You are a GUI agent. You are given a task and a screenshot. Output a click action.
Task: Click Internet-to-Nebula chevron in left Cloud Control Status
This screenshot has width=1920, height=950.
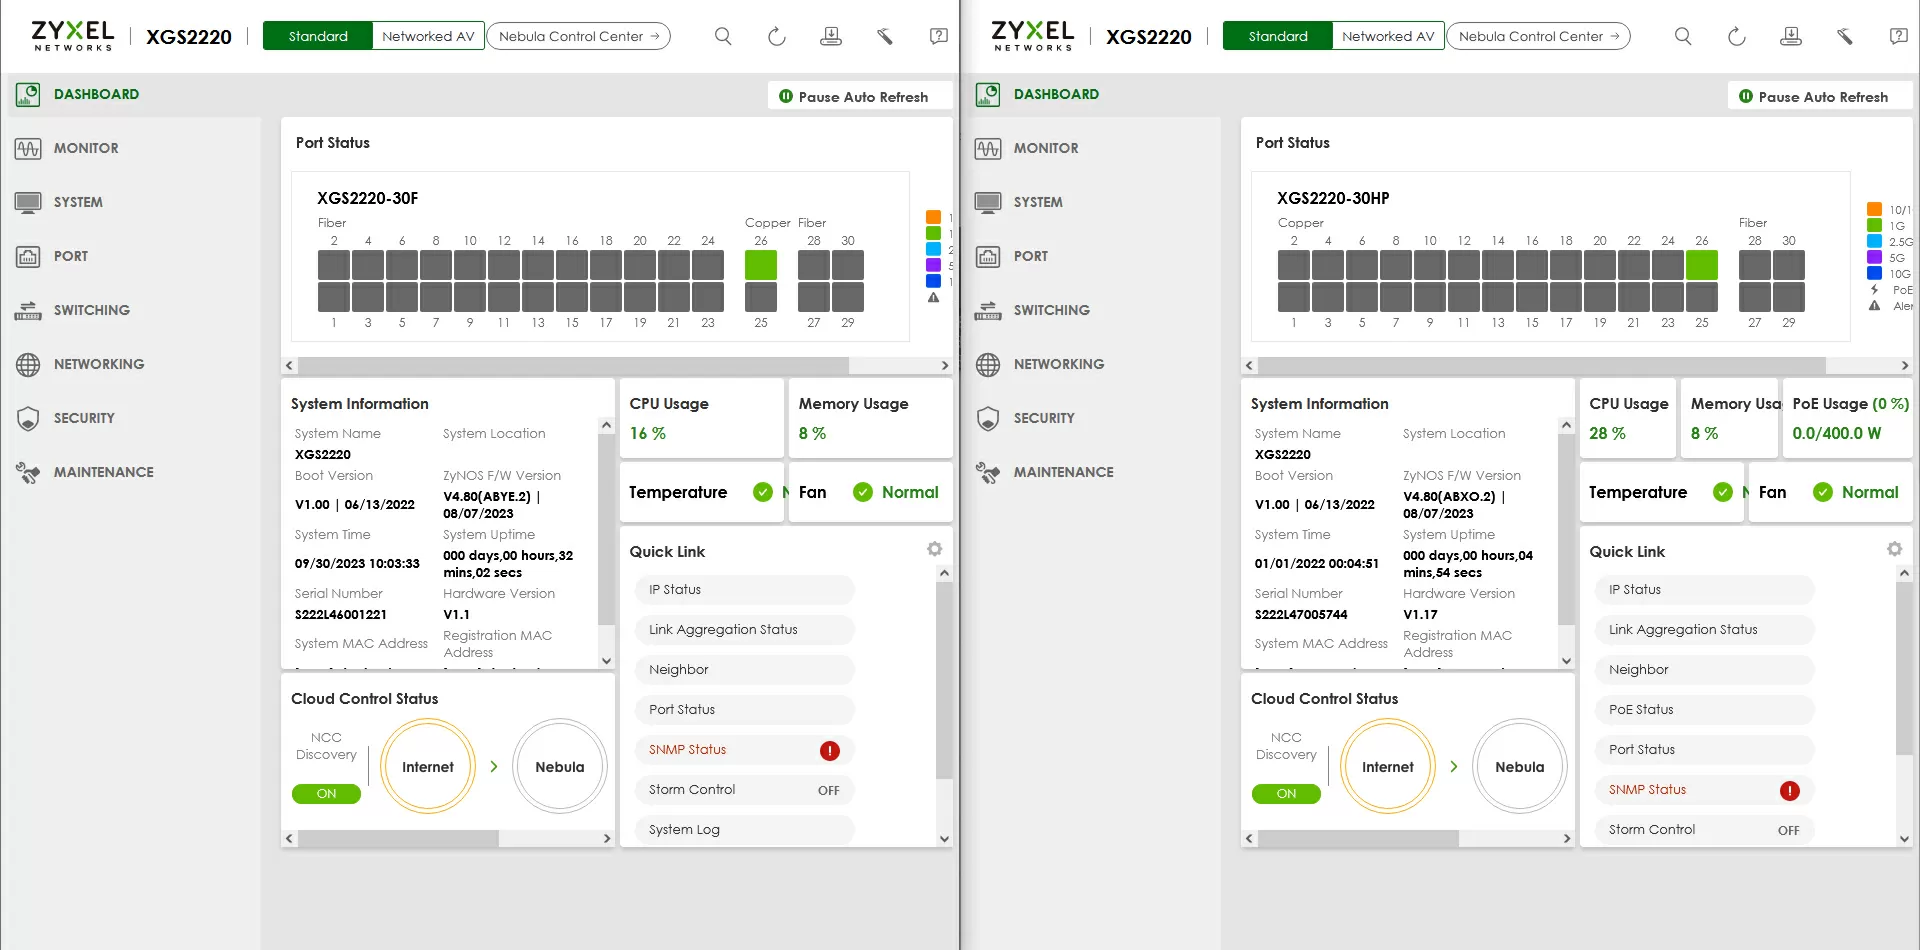pyautogui.click(x=494, y=767)
